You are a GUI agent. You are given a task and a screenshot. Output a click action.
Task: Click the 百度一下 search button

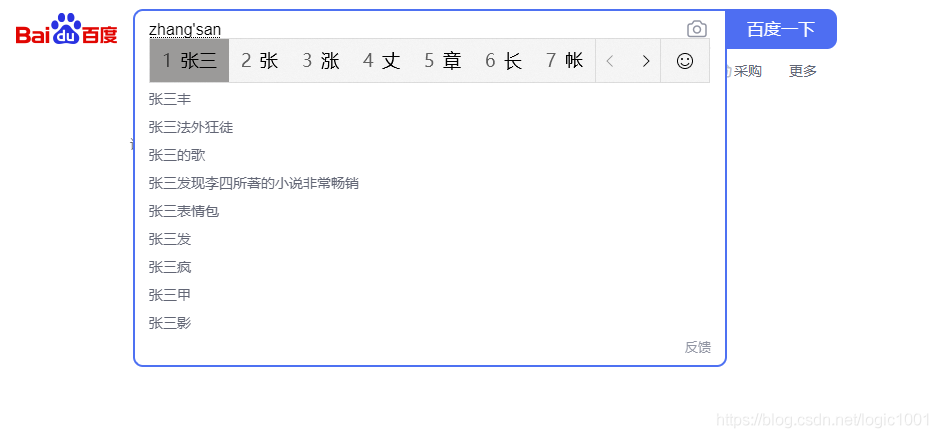(x=781, y=29)
